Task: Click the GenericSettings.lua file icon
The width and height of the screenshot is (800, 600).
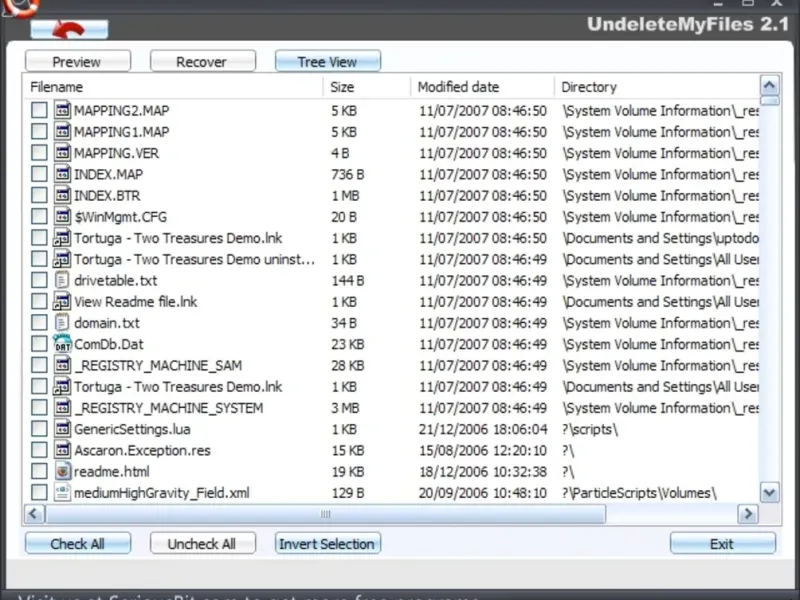Action: [x=62, y=429]
